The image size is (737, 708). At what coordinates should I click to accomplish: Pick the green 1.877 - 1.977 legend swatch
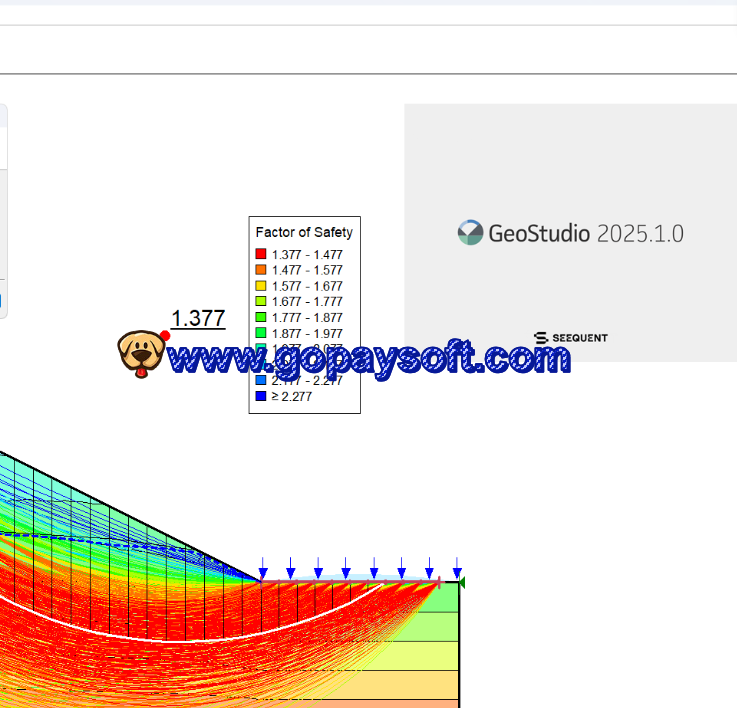[261, 333]
